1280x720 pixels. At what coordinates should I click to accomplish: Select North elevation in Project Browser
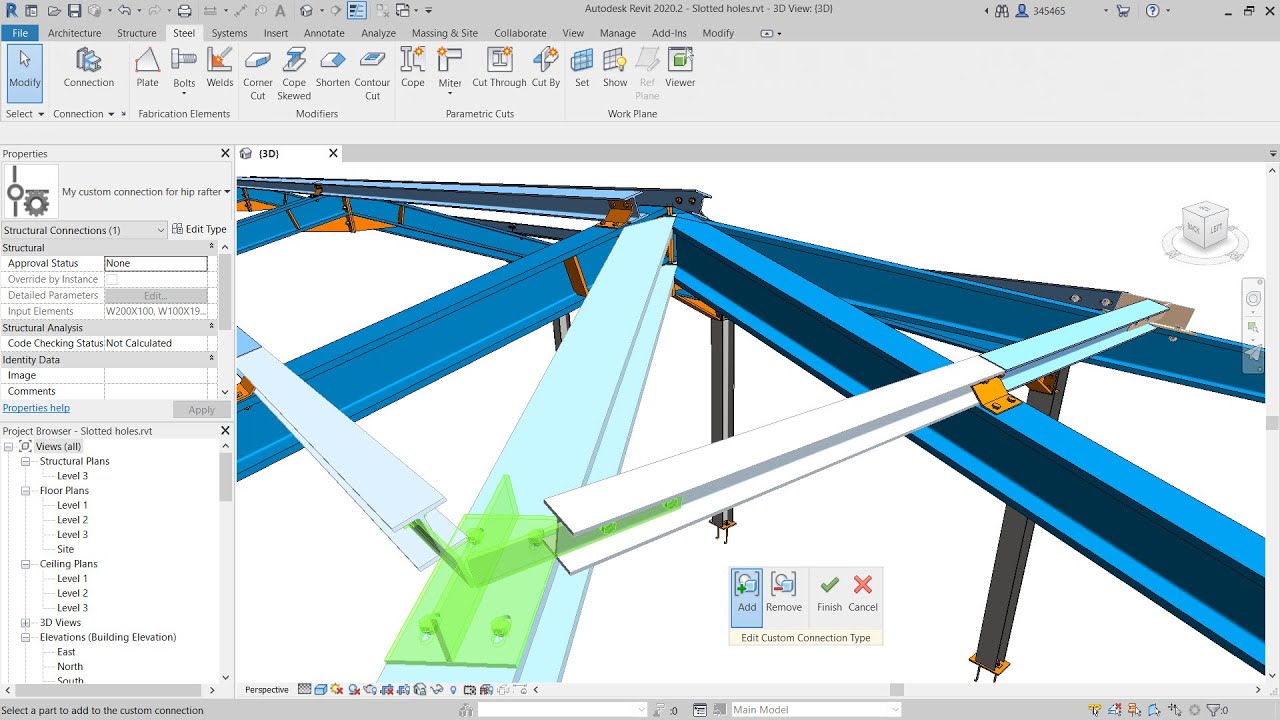coord(70,666)
